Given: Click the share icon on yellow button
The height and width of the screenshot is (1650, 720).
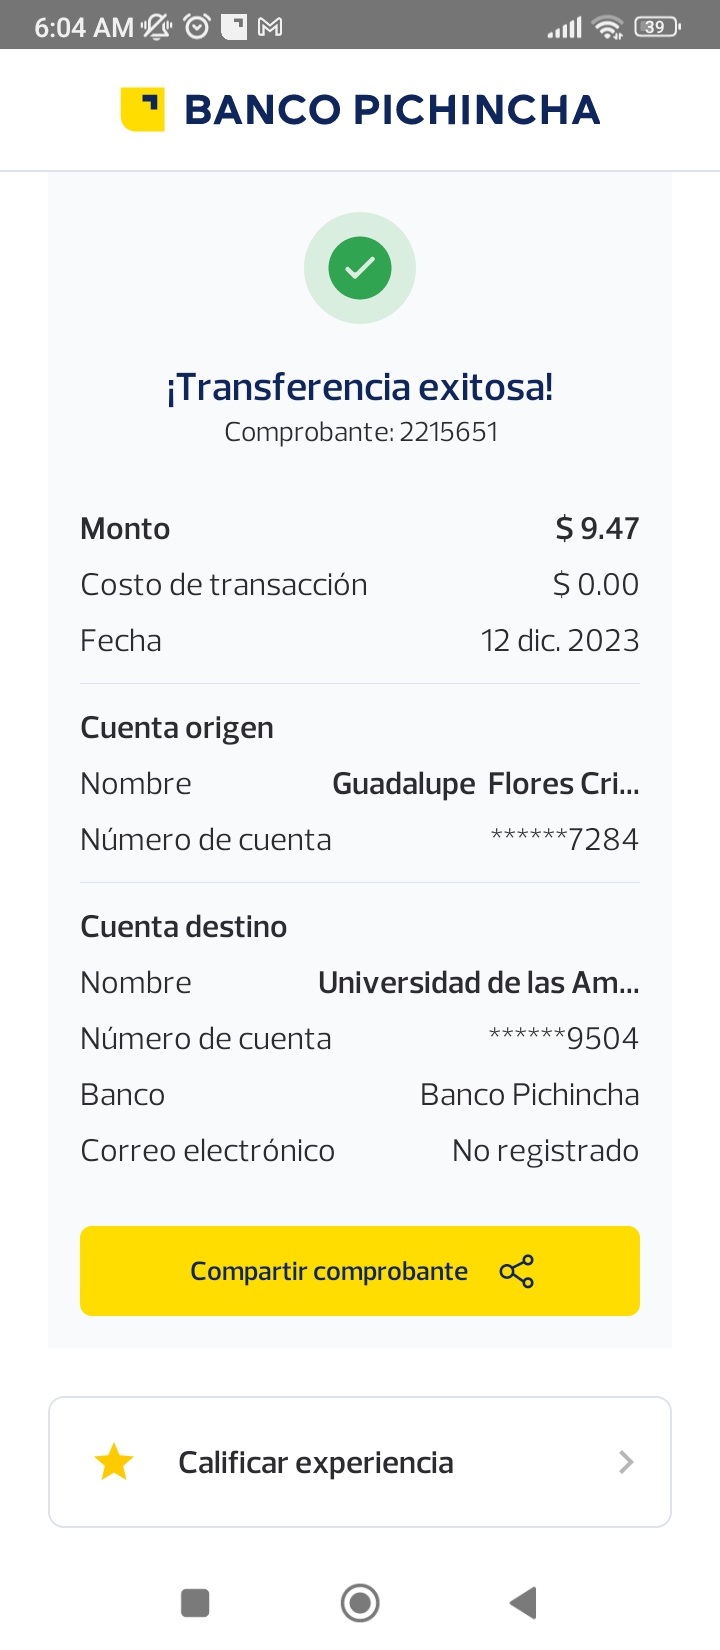Looking at the screenshot, I should (516, 1271).
